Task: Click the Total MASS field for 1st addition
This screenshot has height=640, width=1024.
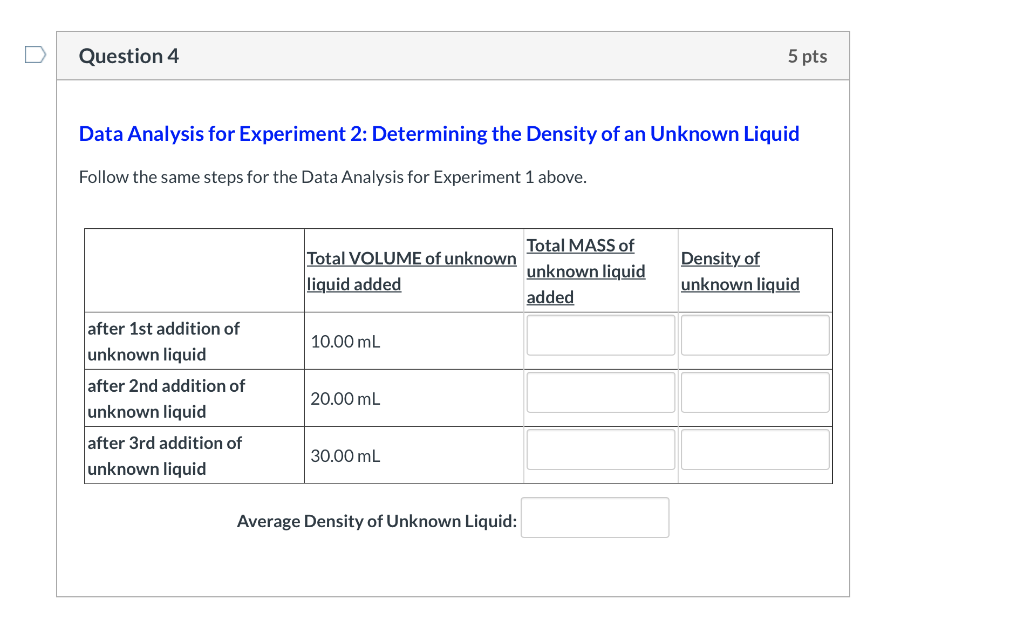Action: pos(600,335)
